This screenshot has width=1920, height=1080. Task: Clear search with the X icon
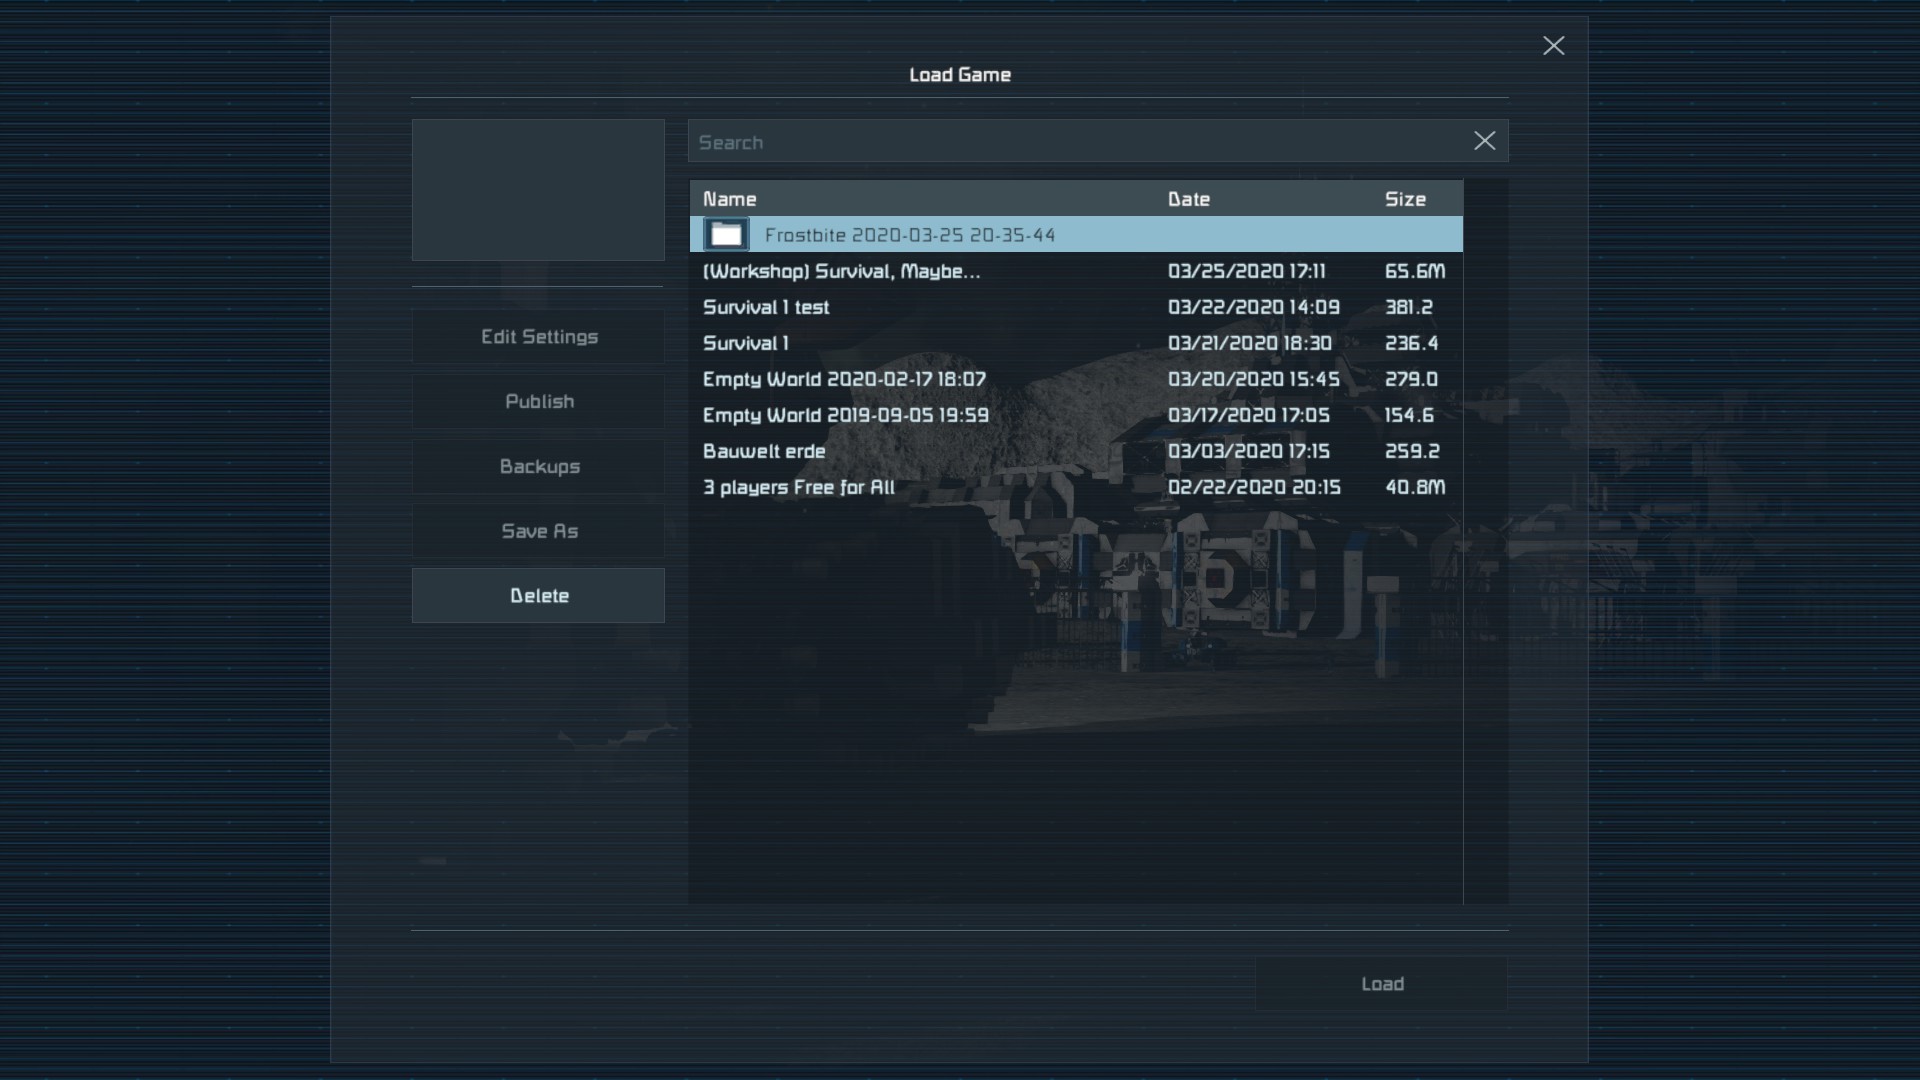click(1484, 141)
